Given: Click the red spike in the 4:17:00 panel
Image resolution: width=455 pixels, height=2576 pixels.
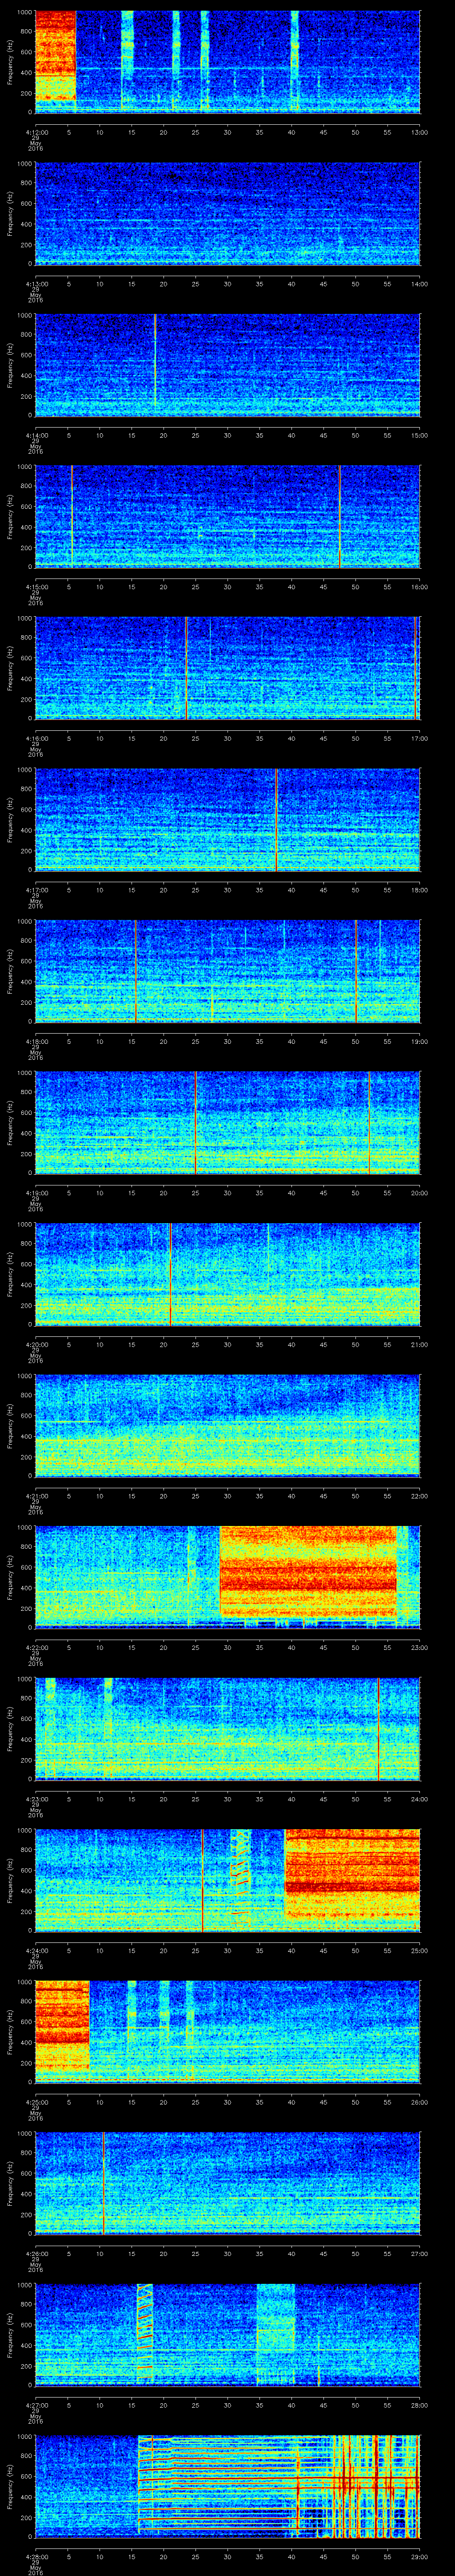Looking at the screenshot, I should (276, 820).
